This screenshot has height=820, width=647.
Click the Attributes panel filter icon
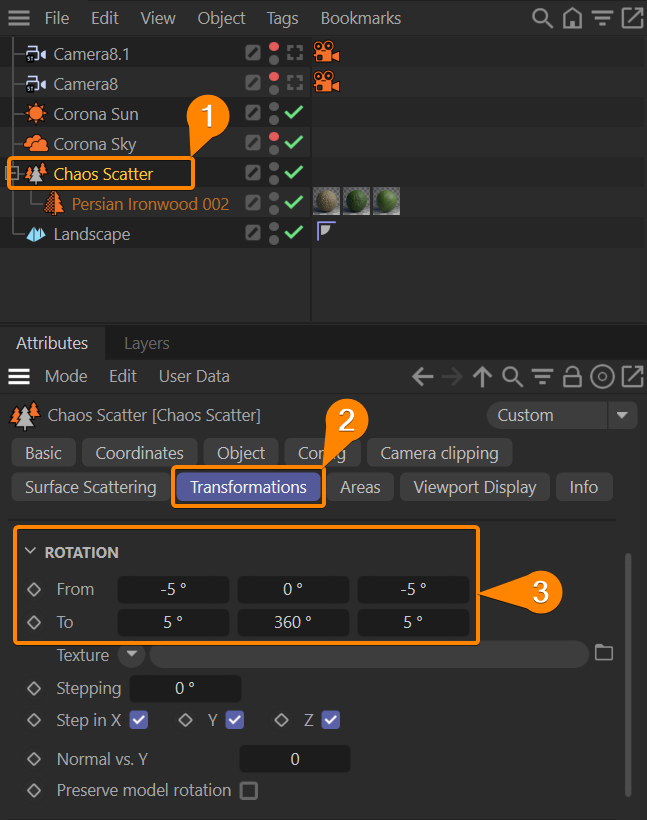pos(542,376)
